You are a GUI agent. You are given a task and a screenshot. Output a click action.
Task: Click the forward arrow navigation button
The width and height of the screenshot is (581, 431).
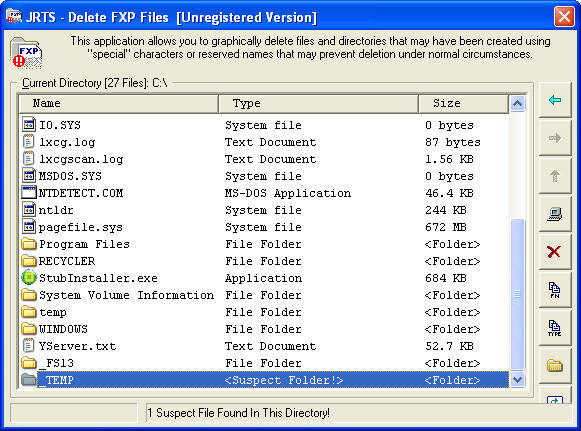pyautogui.click(x=555, y=138)
